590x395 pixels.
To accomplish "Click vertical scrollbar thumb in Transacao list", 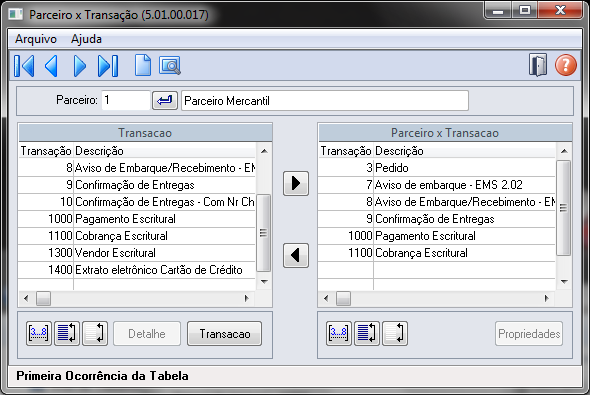I will 263,232.
